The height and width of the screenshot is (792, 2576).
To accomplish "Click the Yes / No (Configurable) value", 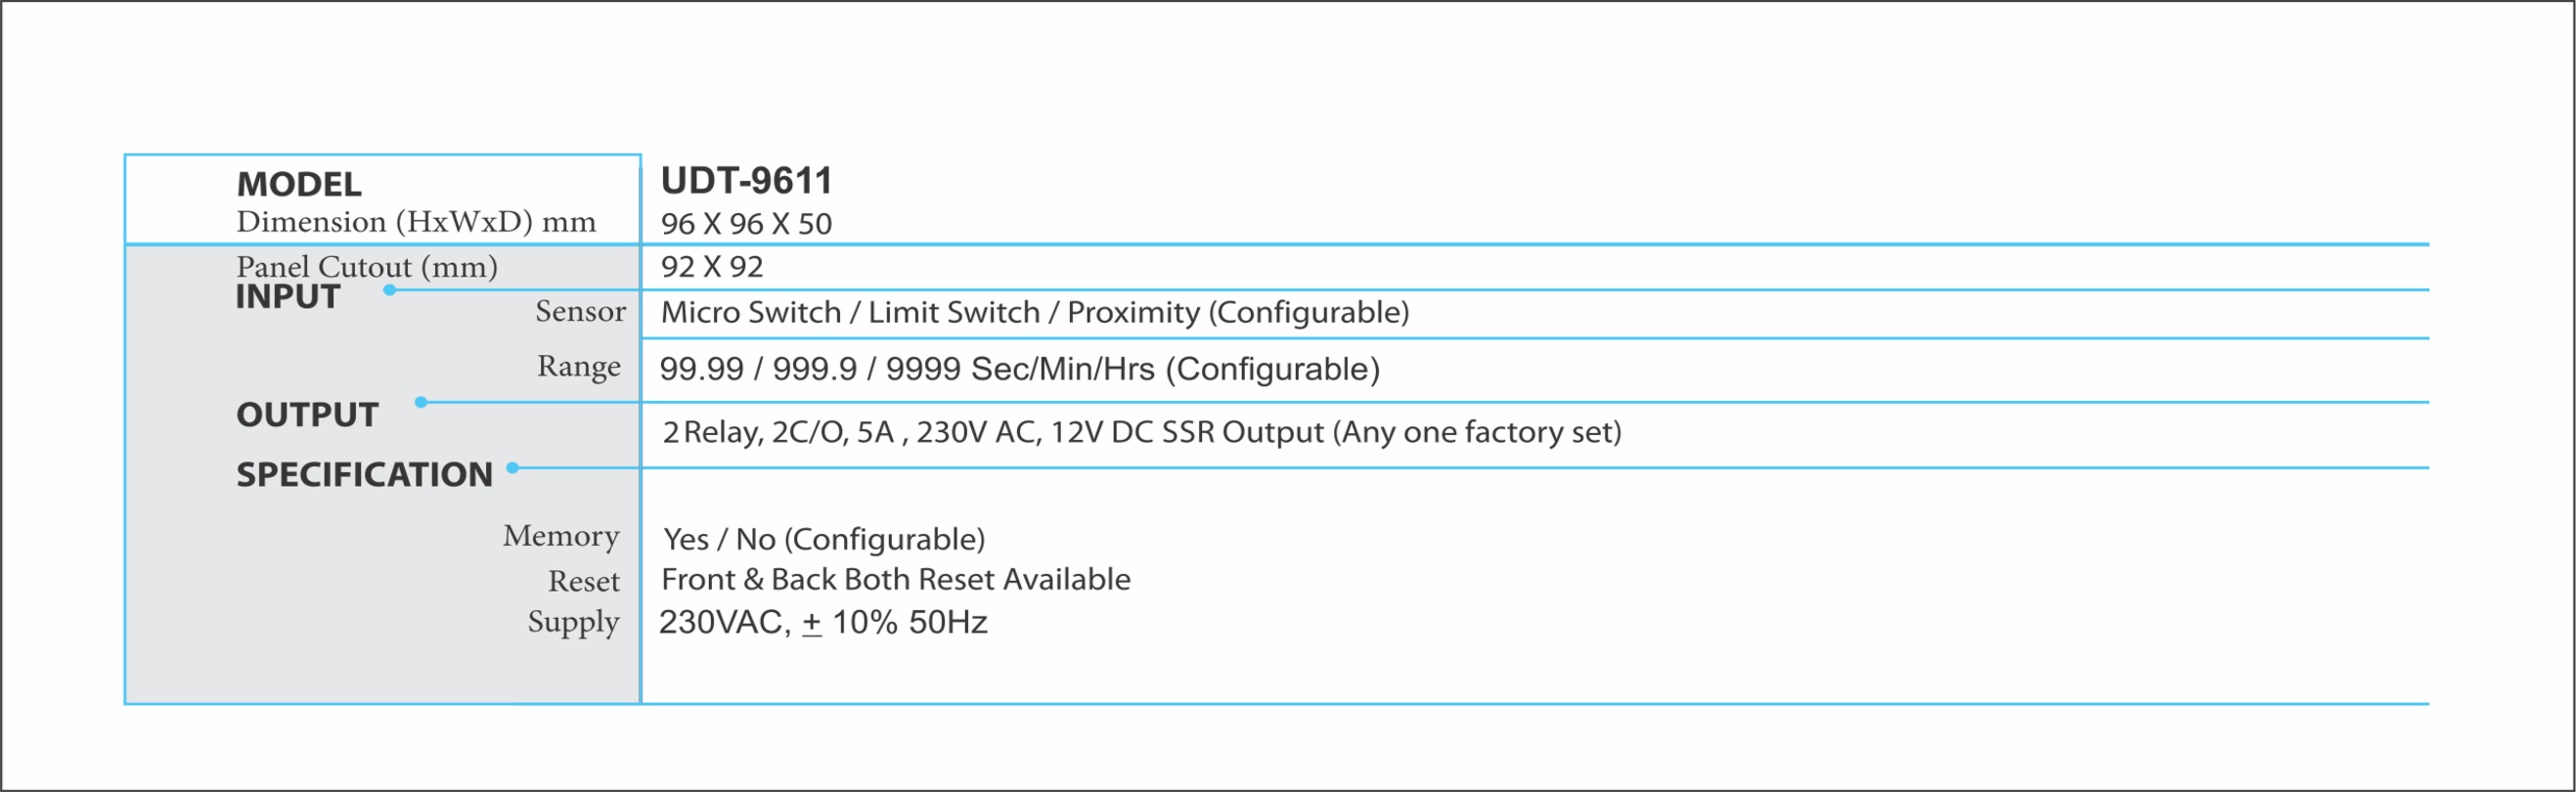I will [x=824, y=540].
